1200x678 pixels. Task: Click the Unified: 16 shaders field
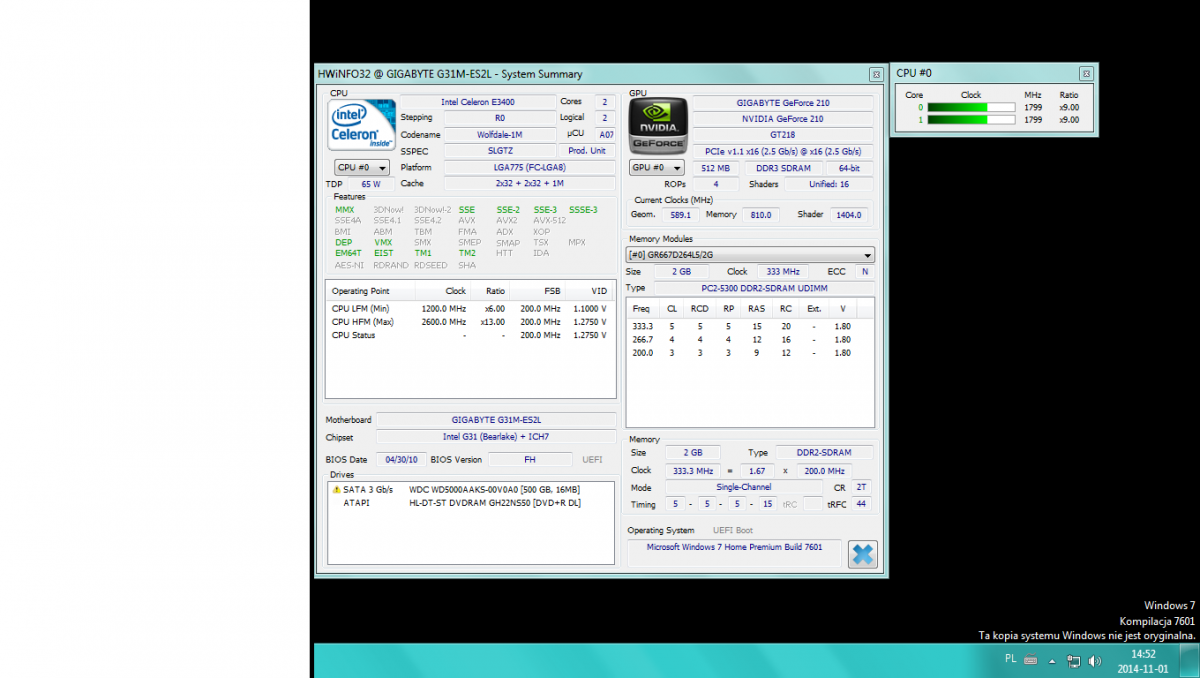[x=830, y=184]
